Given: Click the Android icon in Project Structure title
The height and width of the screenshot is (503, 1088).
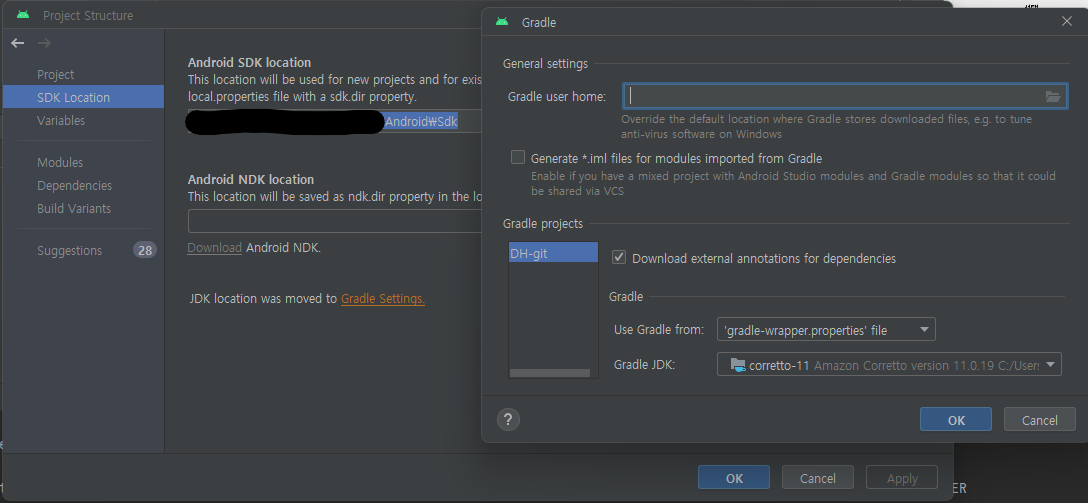Looking at the screenshot, I should [x=24, y=15].
